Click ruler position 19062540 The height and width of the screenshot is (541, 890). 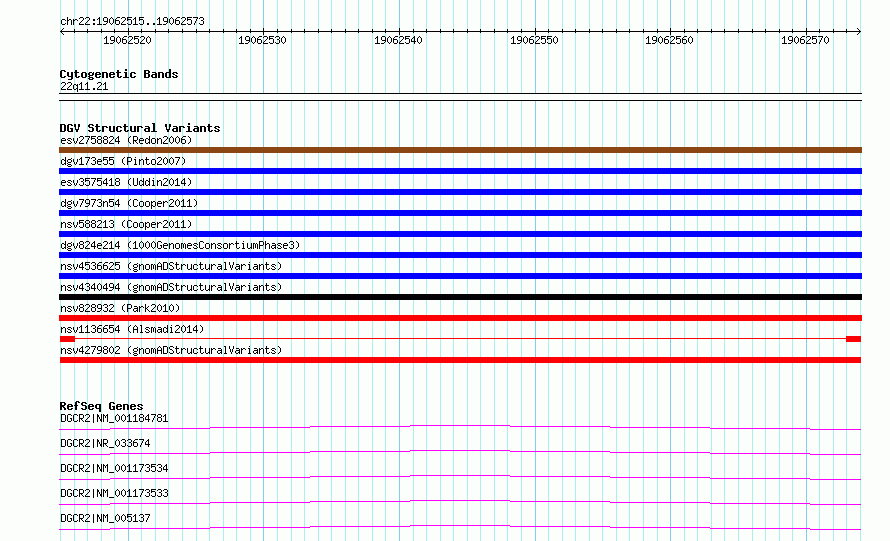(398, 40)
